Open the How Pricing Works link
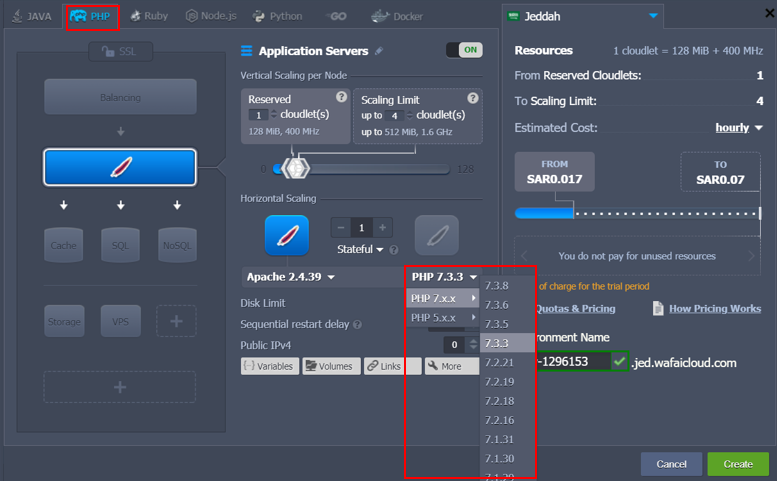The image size is (777, 481). click(x=715, y=309)
